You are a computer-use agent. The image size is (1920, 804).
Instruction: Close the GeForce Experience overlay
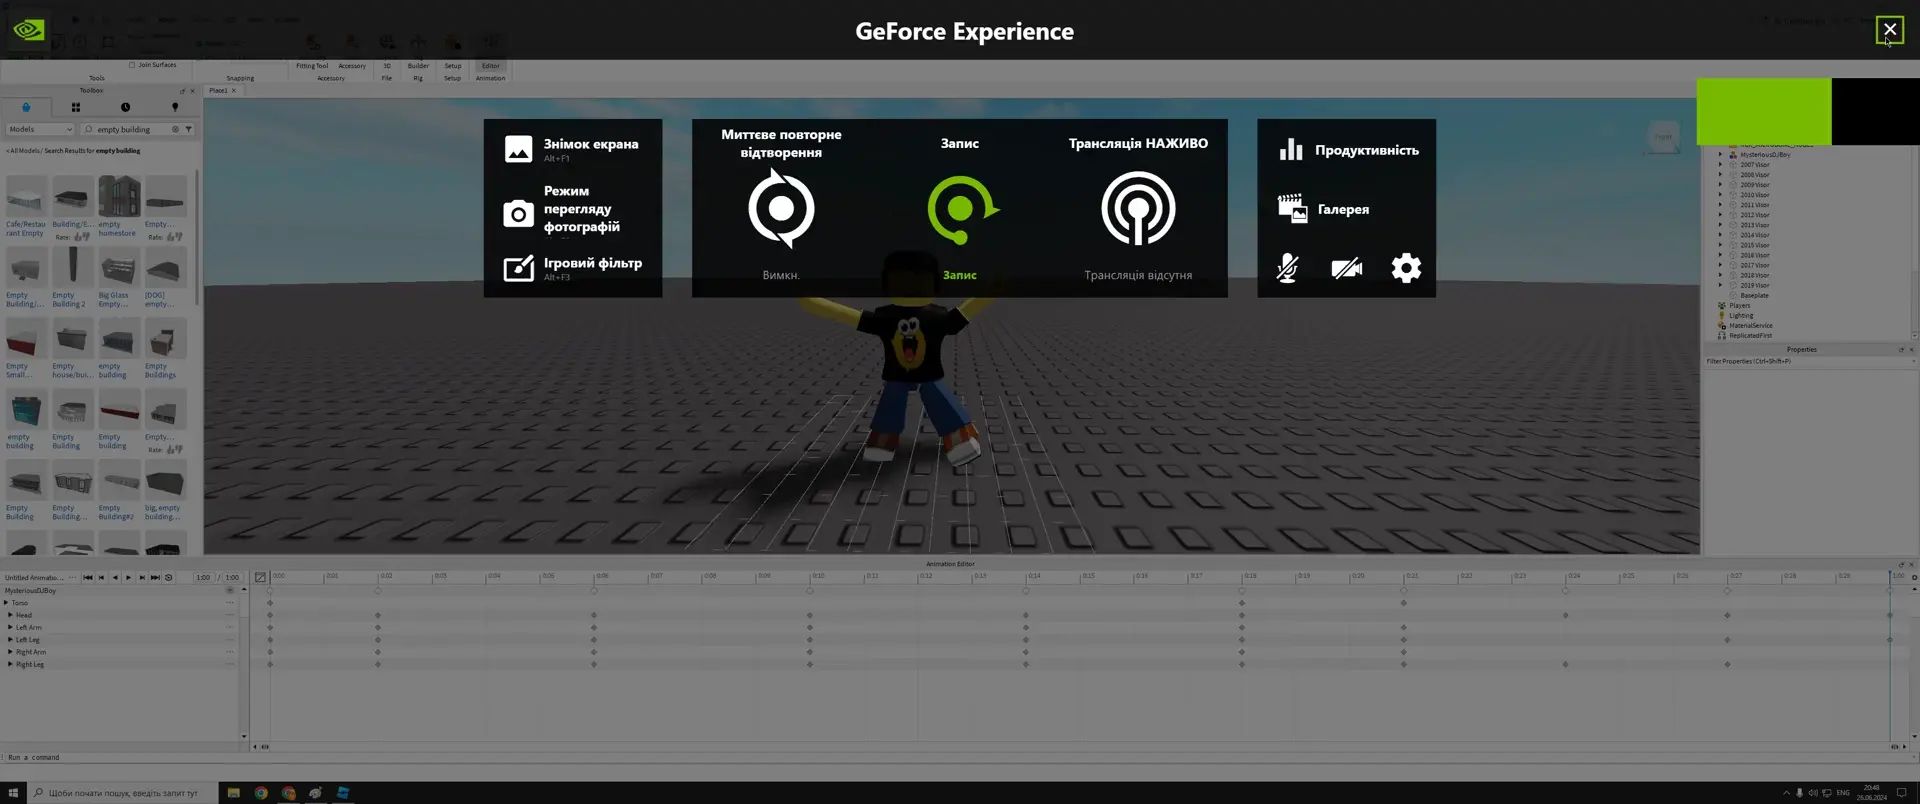click(x=1890, y=30)
